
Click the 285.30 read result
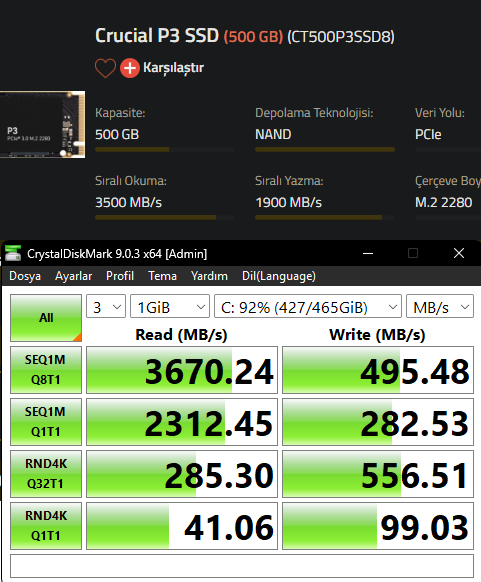tap(182, 474)
